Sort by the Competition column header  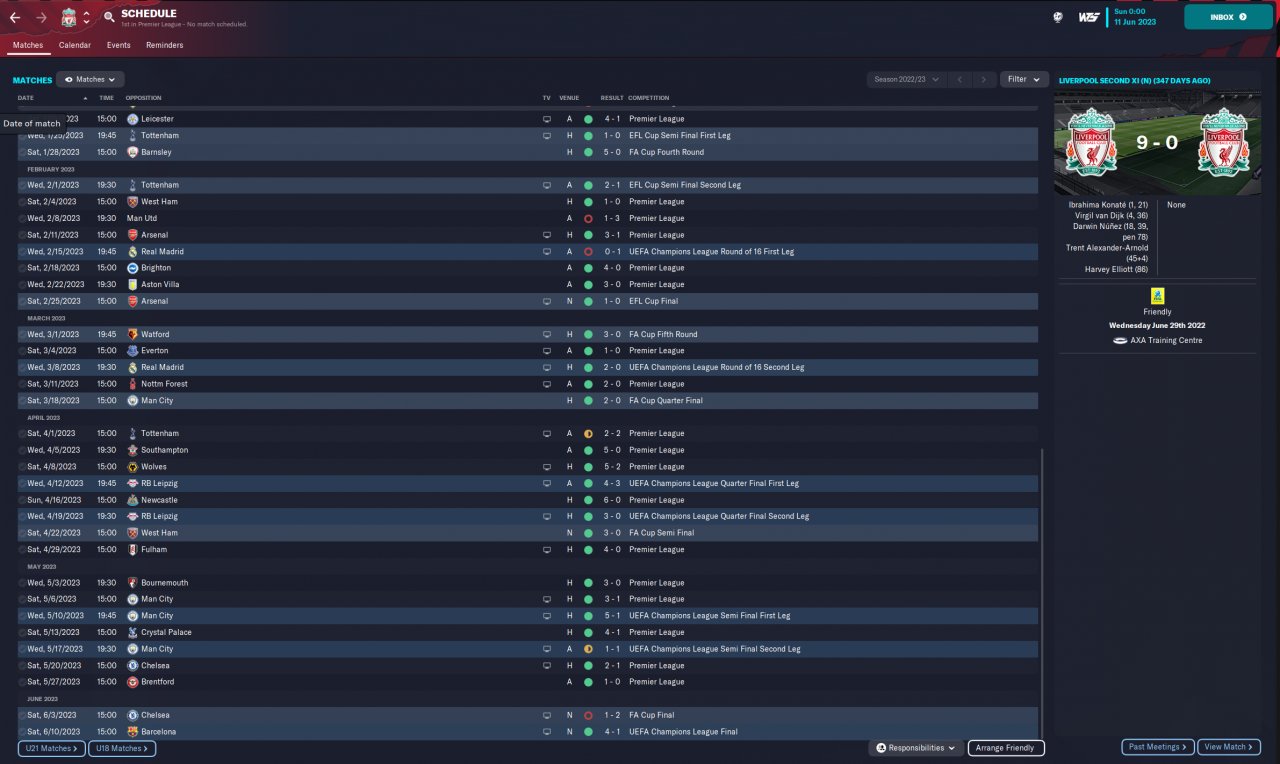pyautogui.click(x=649, y=98)
